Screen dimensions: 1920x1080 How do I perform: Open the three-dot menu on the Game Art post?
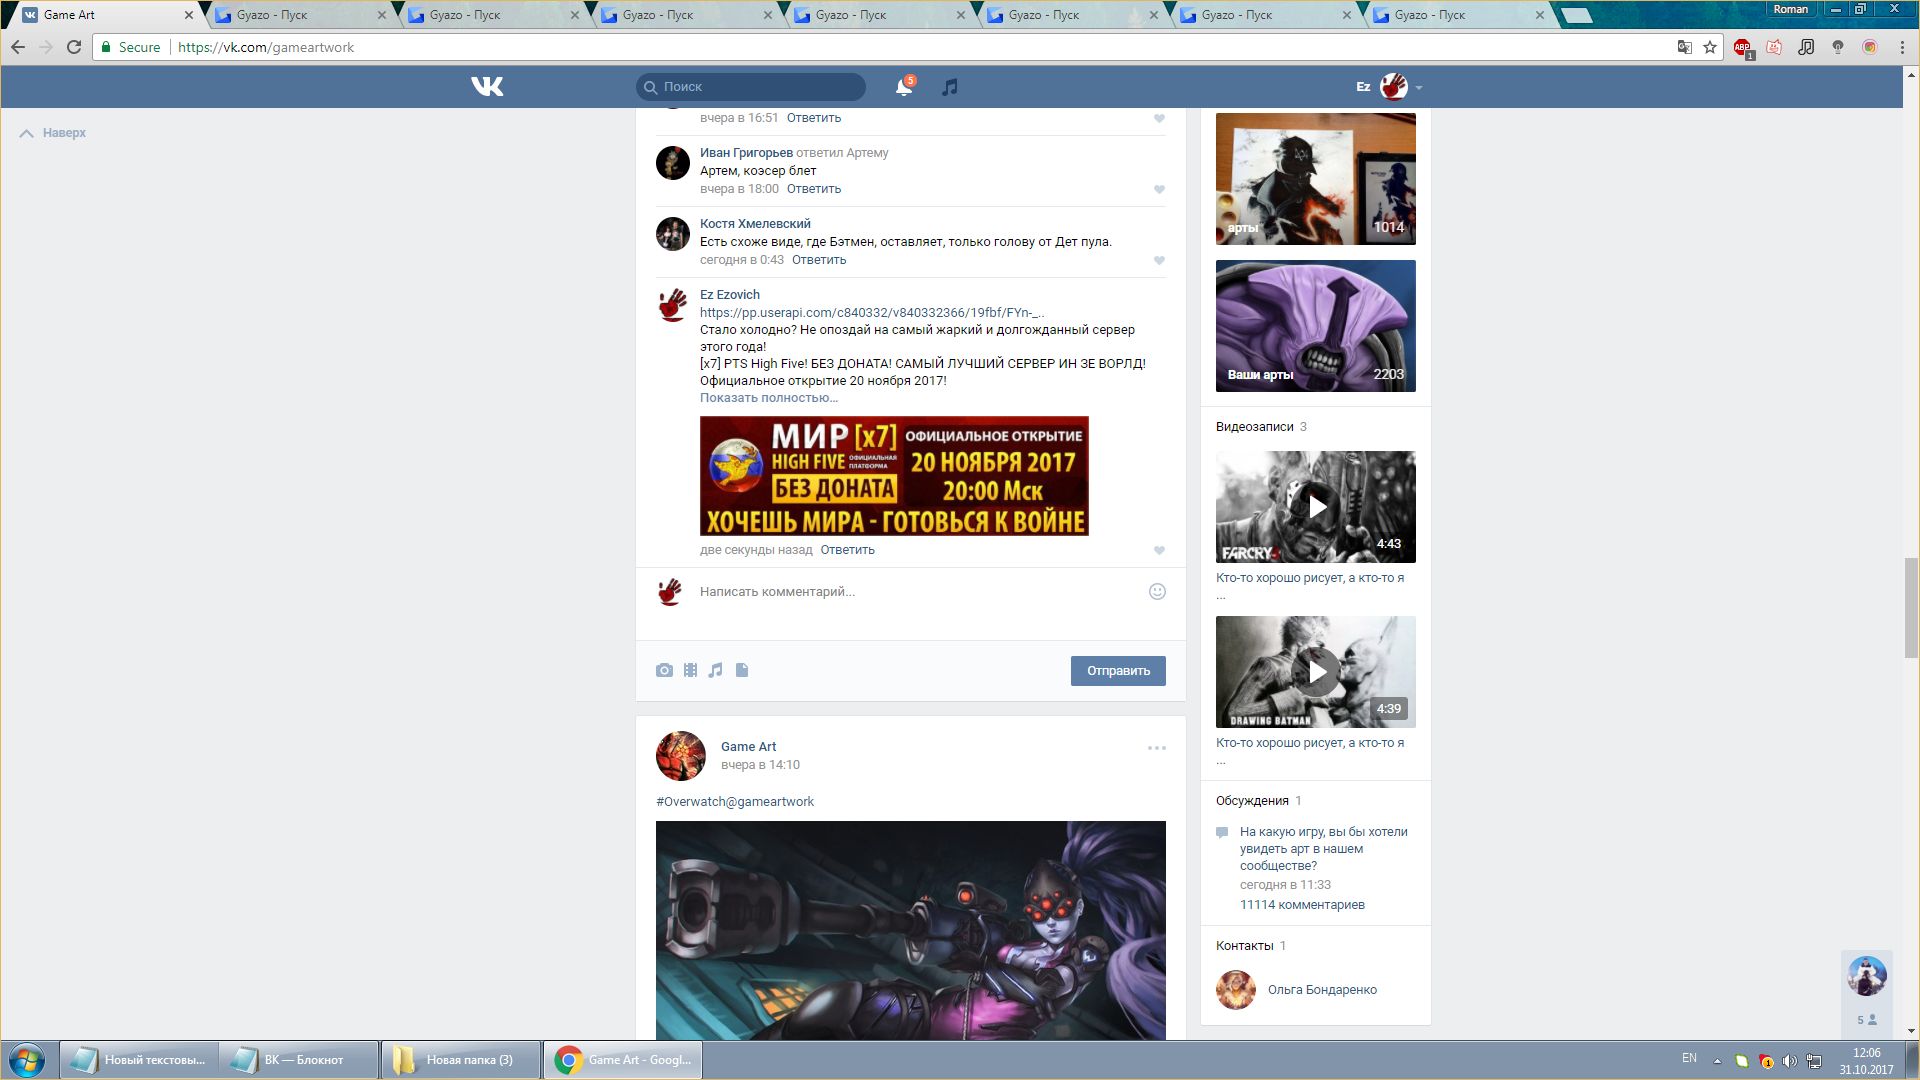[x=1156, y=748]
